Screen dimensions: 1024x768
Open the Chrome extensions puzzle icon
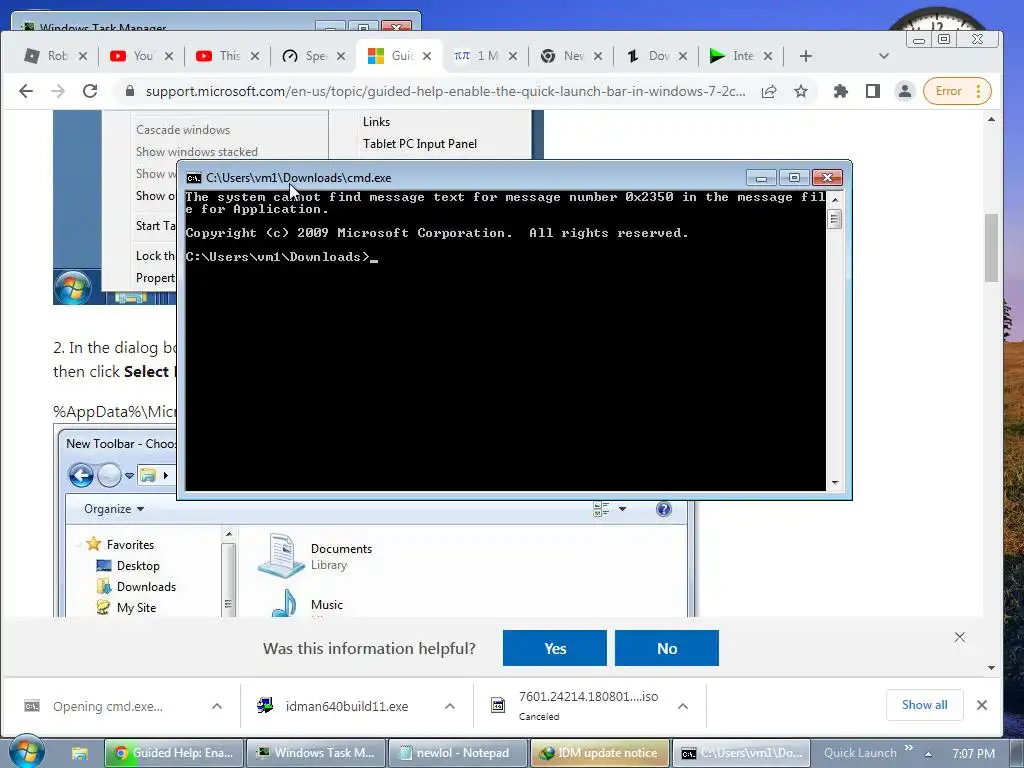[x=841, y=91]
